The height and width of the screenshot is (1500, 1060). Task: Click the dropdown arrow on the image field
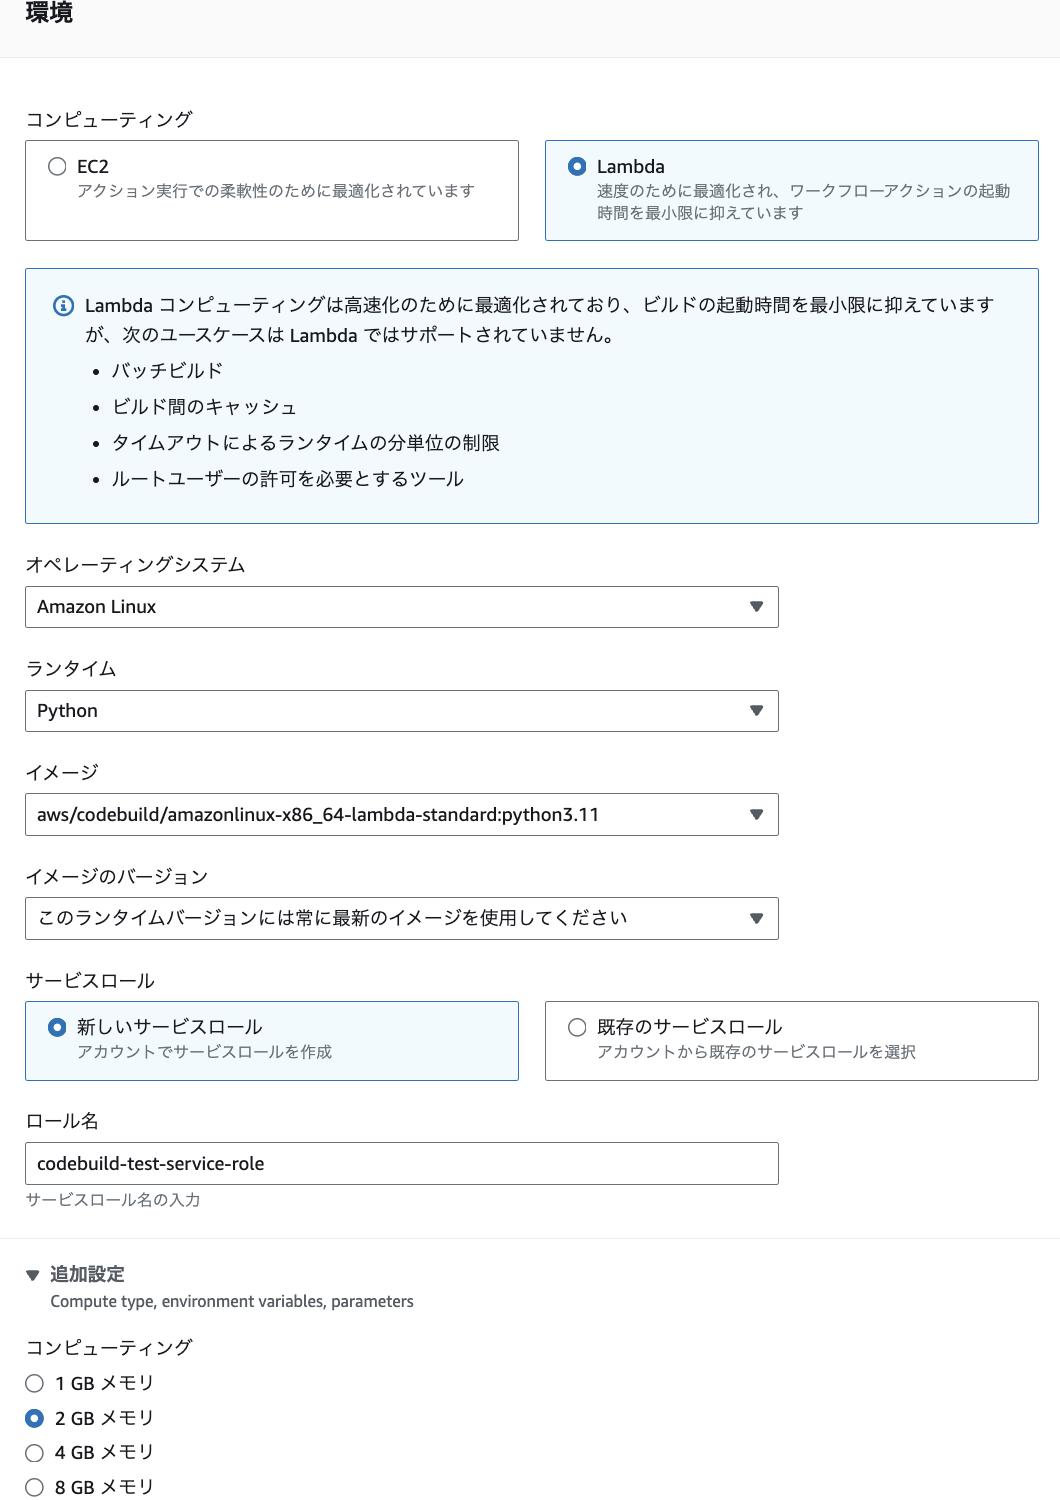click(757, 814)
